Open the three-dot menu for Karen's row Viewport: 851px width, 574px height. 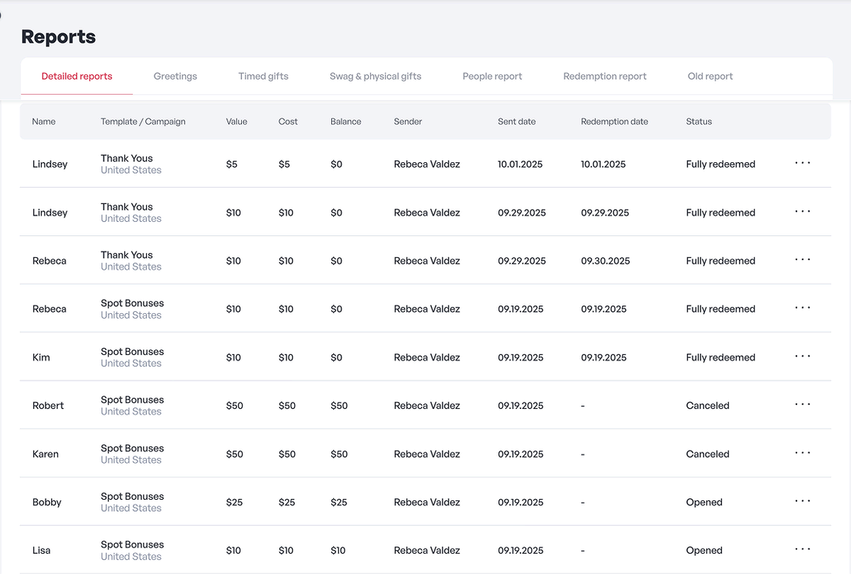(x=802, y=452)
